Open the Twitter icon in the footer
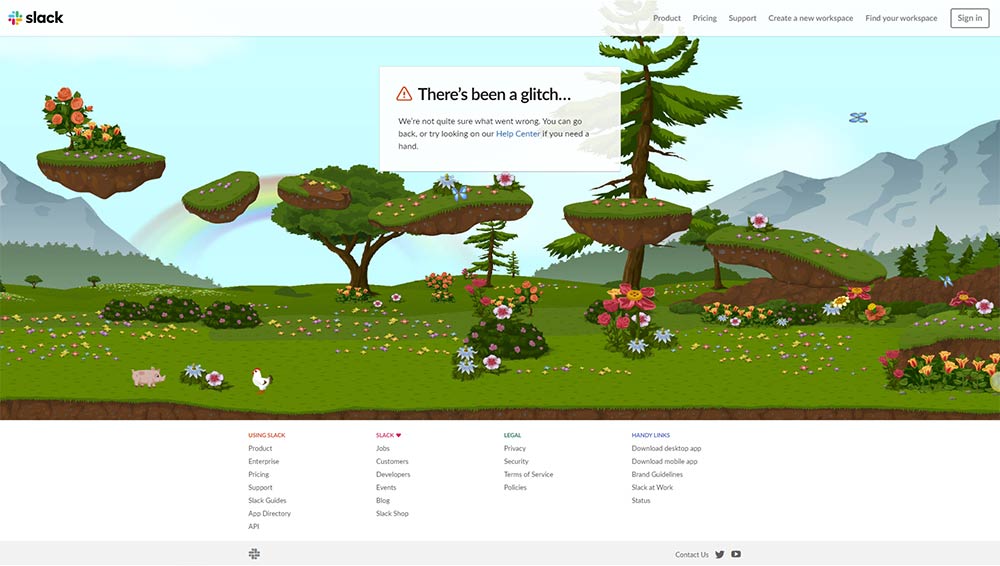The height and width of the screenshot is (566, 1000). coord(719,555)
